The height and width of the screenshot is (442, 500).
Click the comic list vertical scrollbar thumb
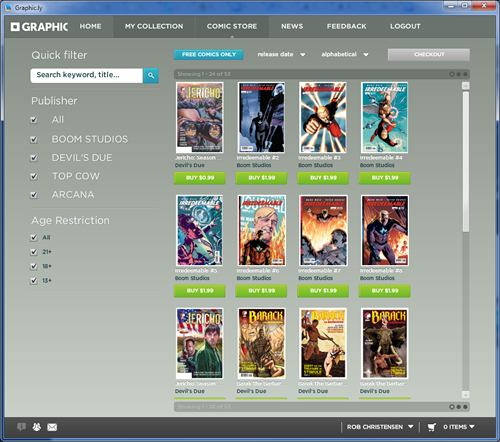tap(466, 162)
